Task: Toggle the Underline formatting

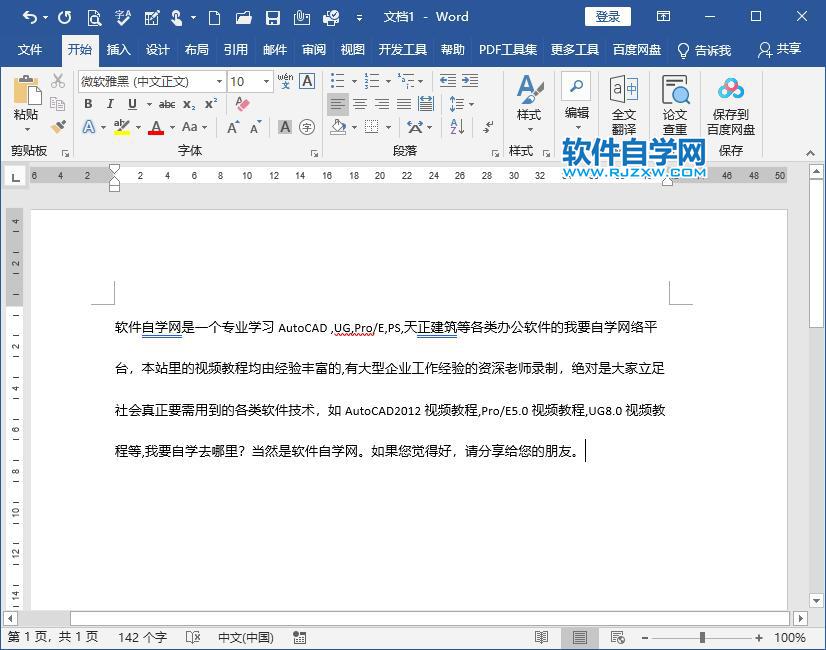Action: pyautogui.click(x=132, y=104)
